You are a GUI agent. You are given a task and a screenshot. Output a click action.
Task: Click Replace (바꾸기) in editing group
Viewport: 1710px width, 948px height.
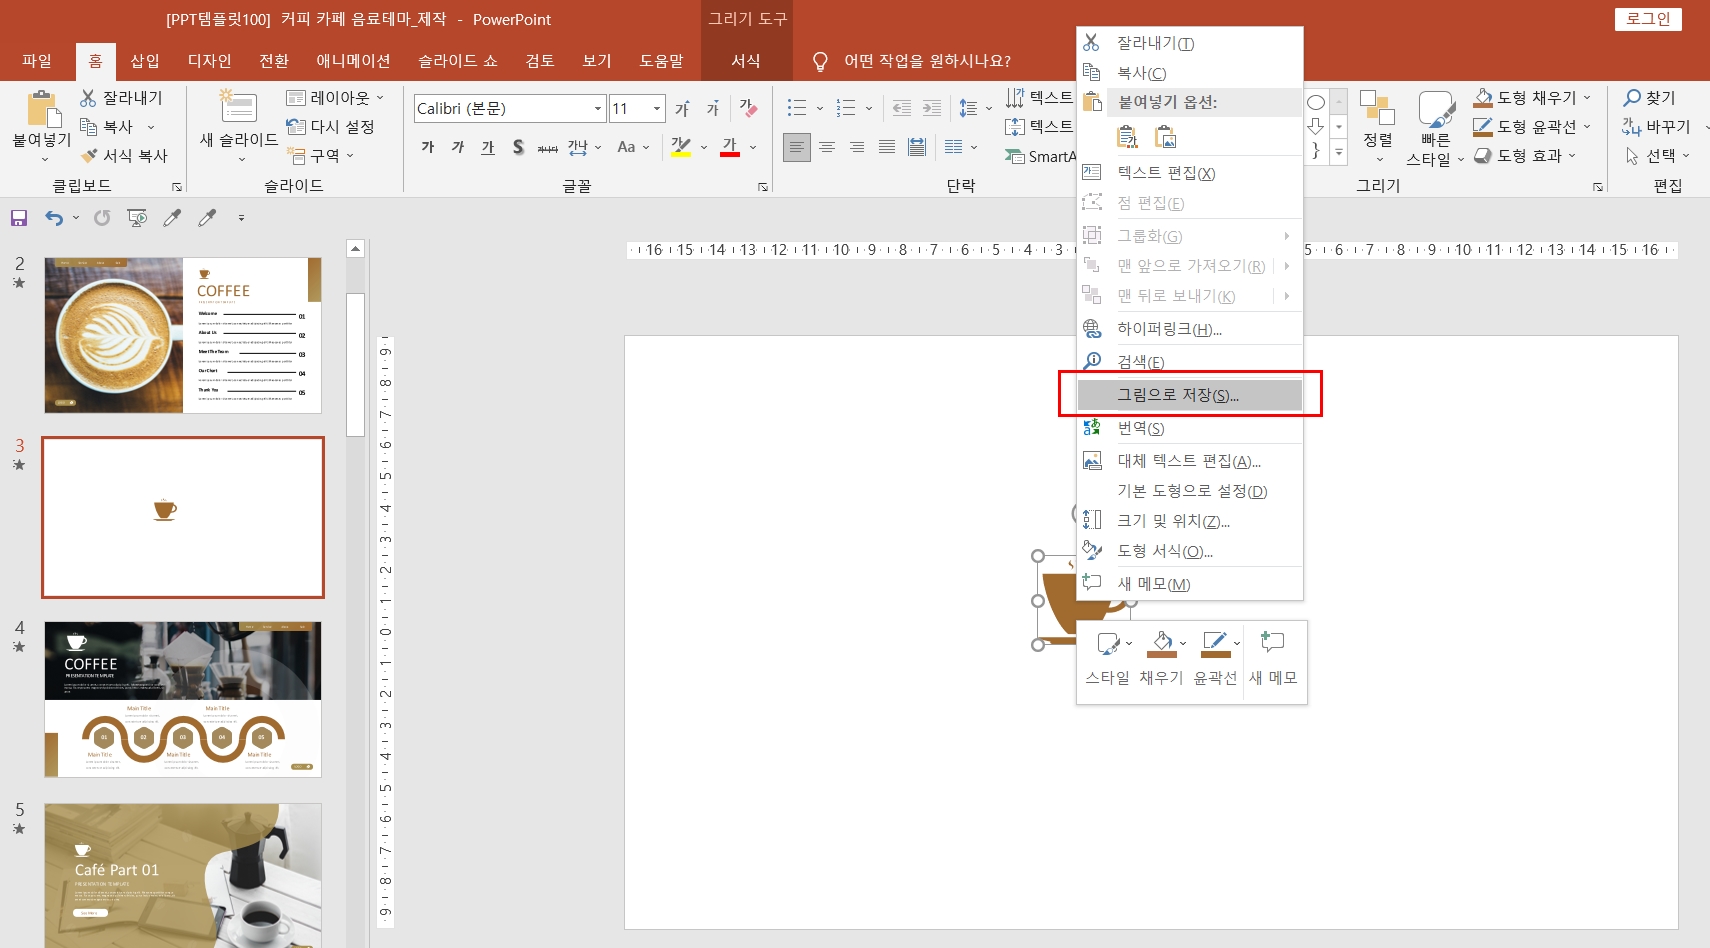pyautogui.click(x=1657, y=127)
